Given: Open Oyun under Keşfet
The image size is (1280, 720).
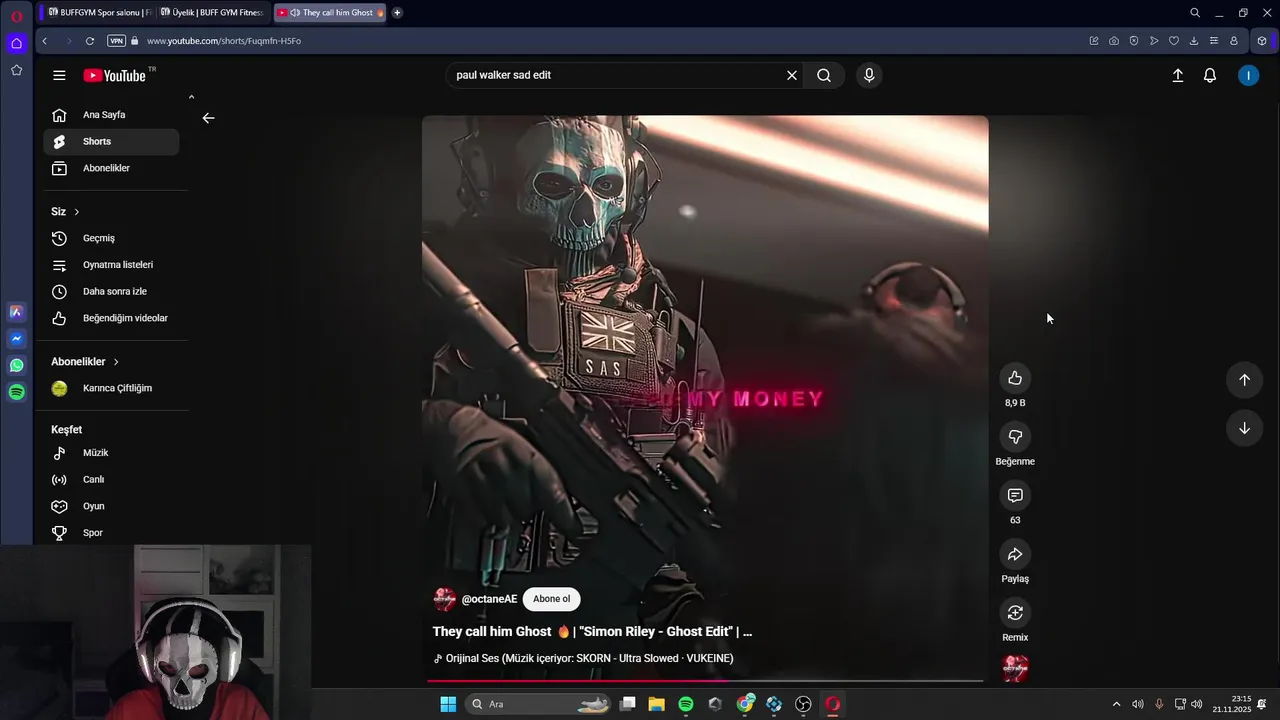Looking at the screenshot, I should pos(111,506).
